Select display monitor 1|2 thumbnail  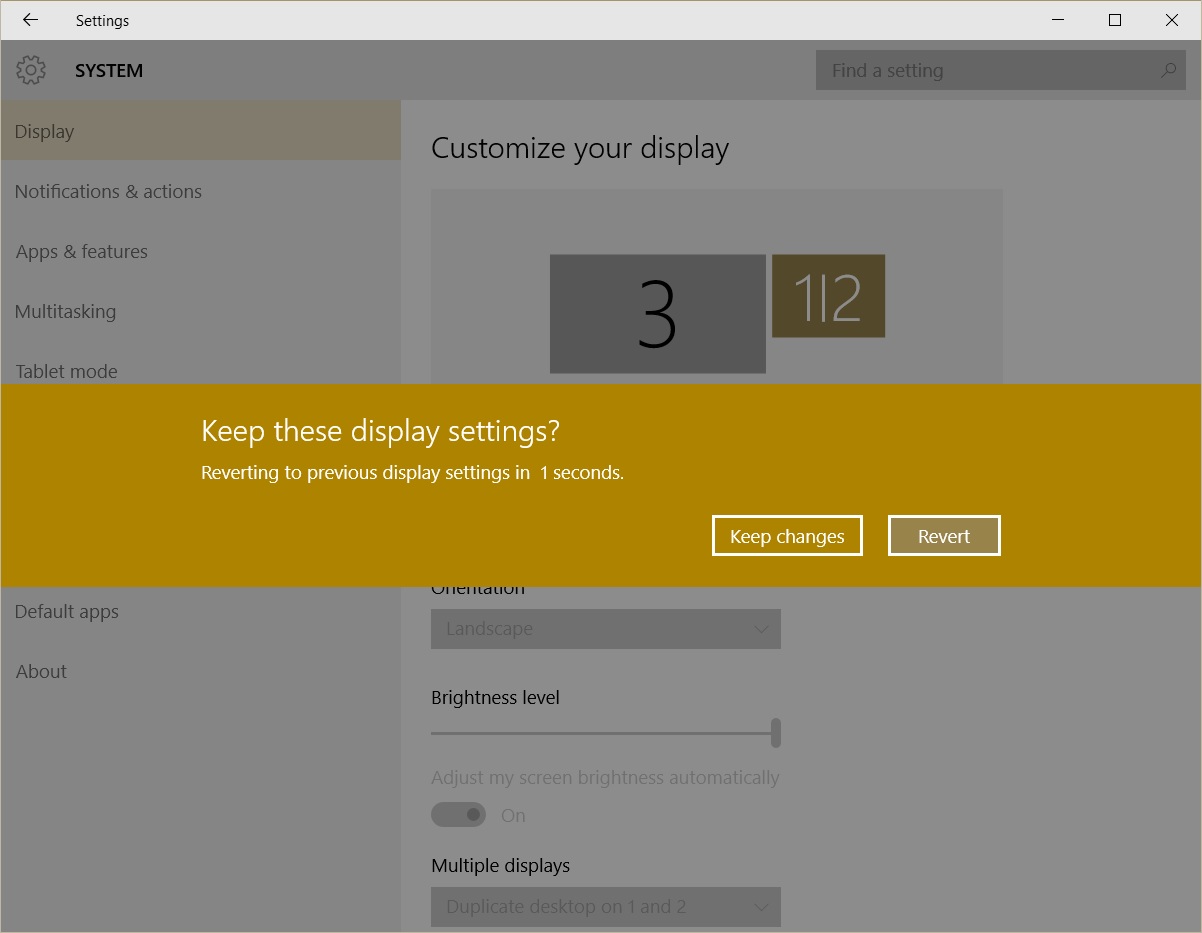pyautogui.click(x=829, y=296)
